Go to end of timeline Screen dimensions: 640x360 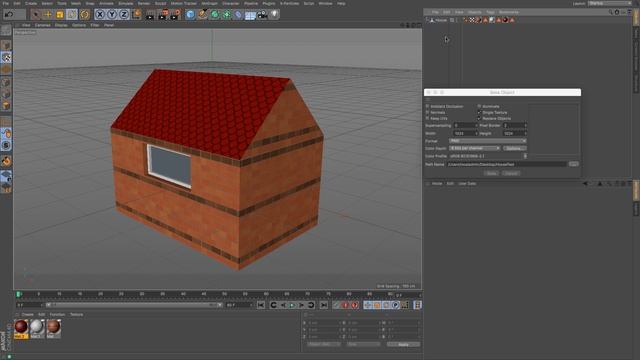(x=324, y=305)
